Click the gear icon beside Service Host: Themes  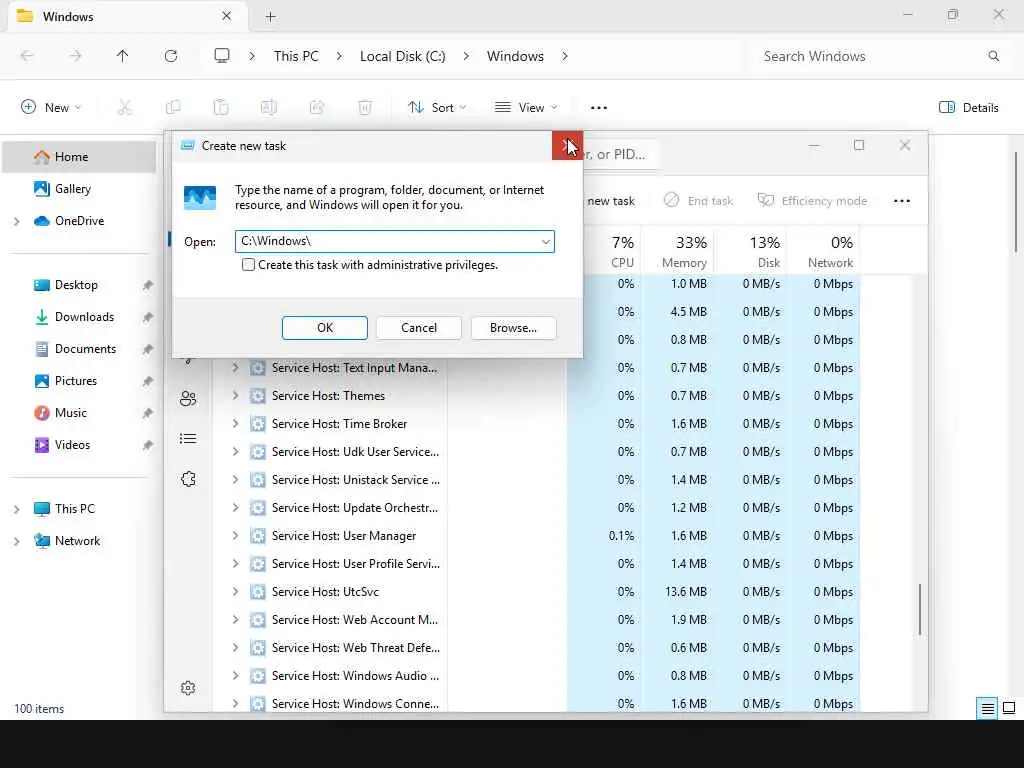(x=258, y=396)
